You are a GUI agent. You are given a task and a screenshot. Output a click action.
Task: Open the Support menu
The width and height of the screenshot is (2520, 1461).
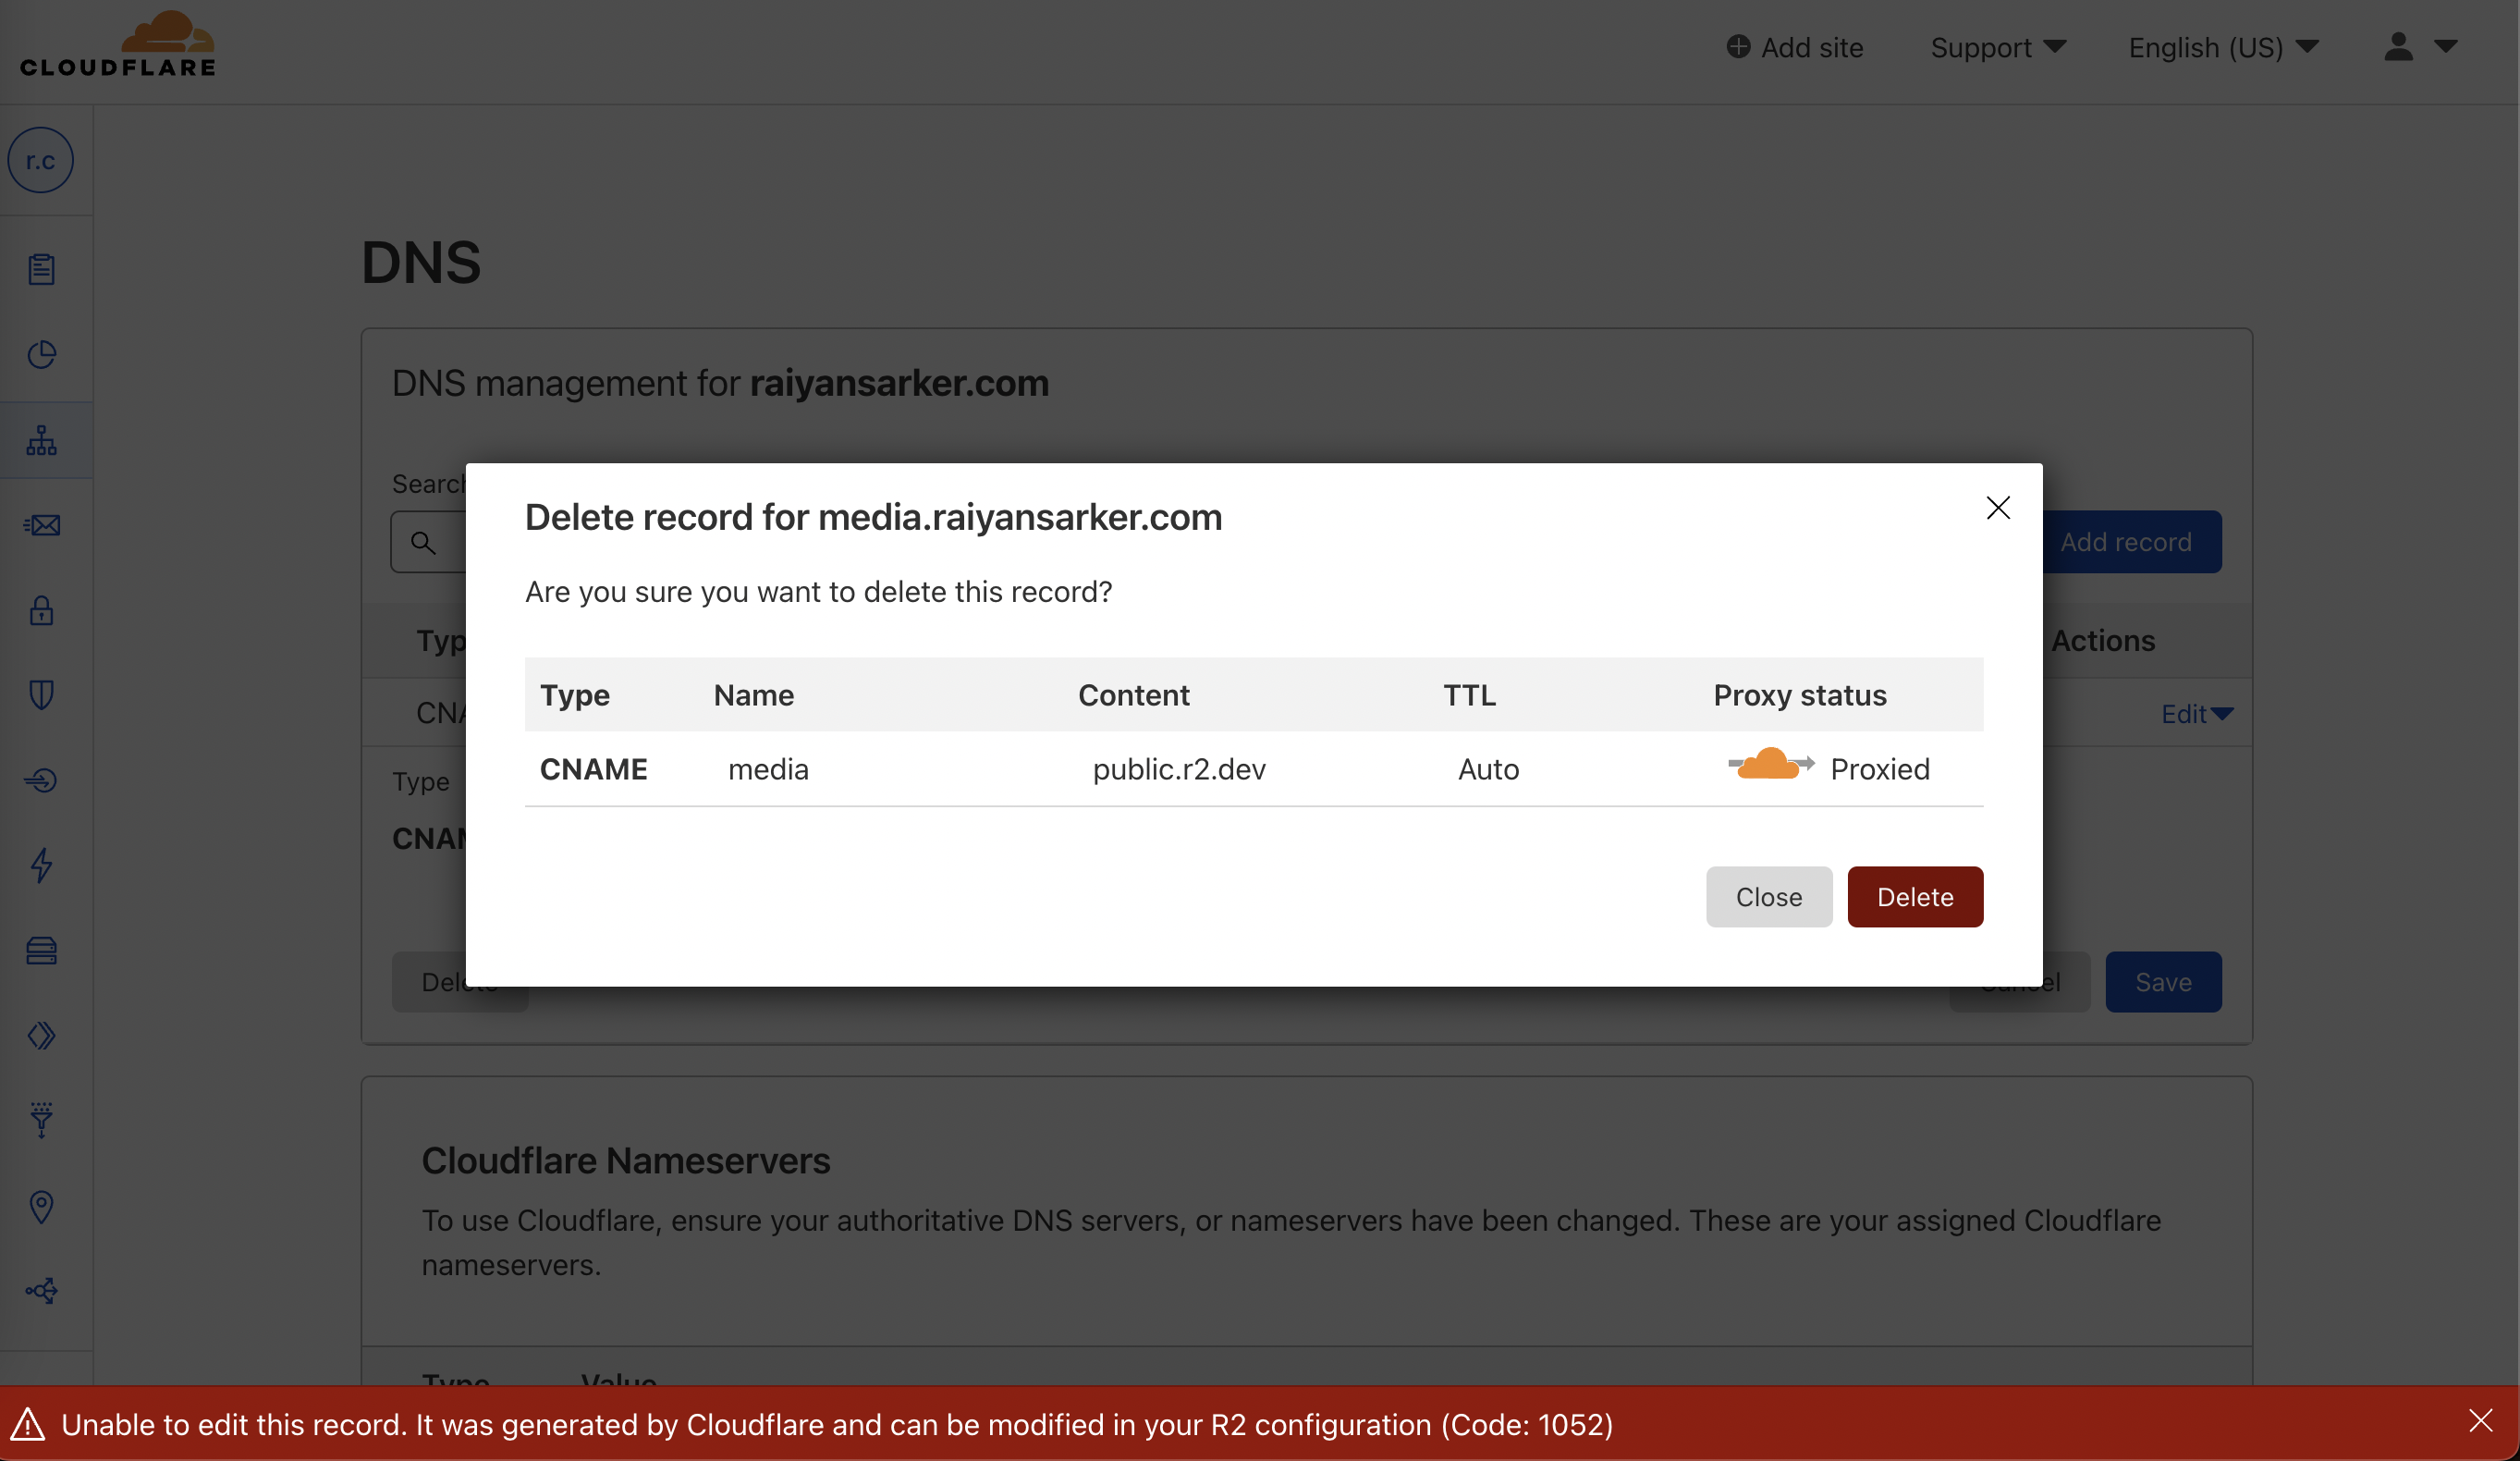tap(1997, 47)
